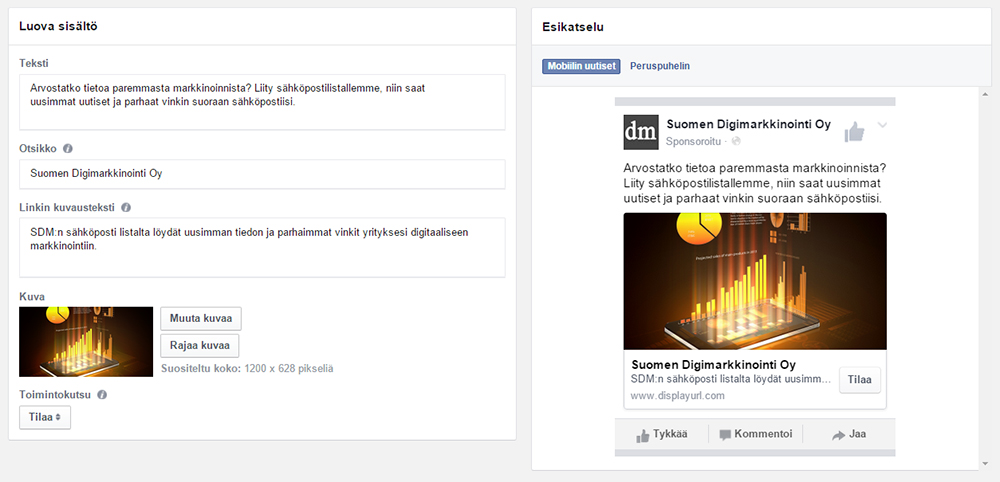Screen dimensions: 1000x482
Task: Click the Linkin kuvausteksti text area
Action: (262, 247)
